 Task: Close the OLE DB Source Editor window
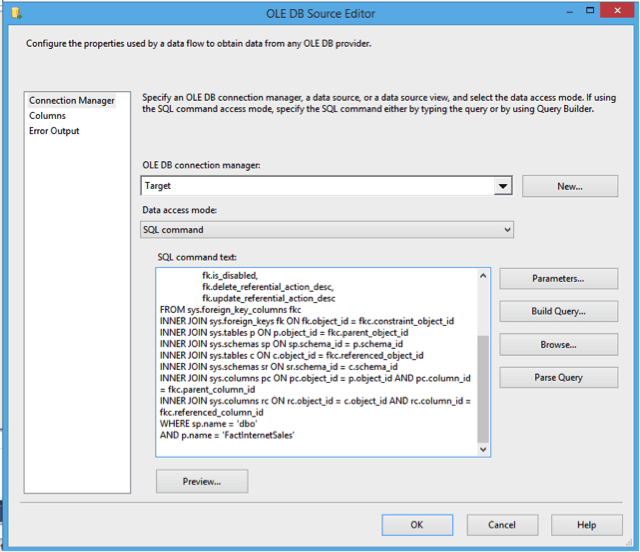(x=617, y=11)
